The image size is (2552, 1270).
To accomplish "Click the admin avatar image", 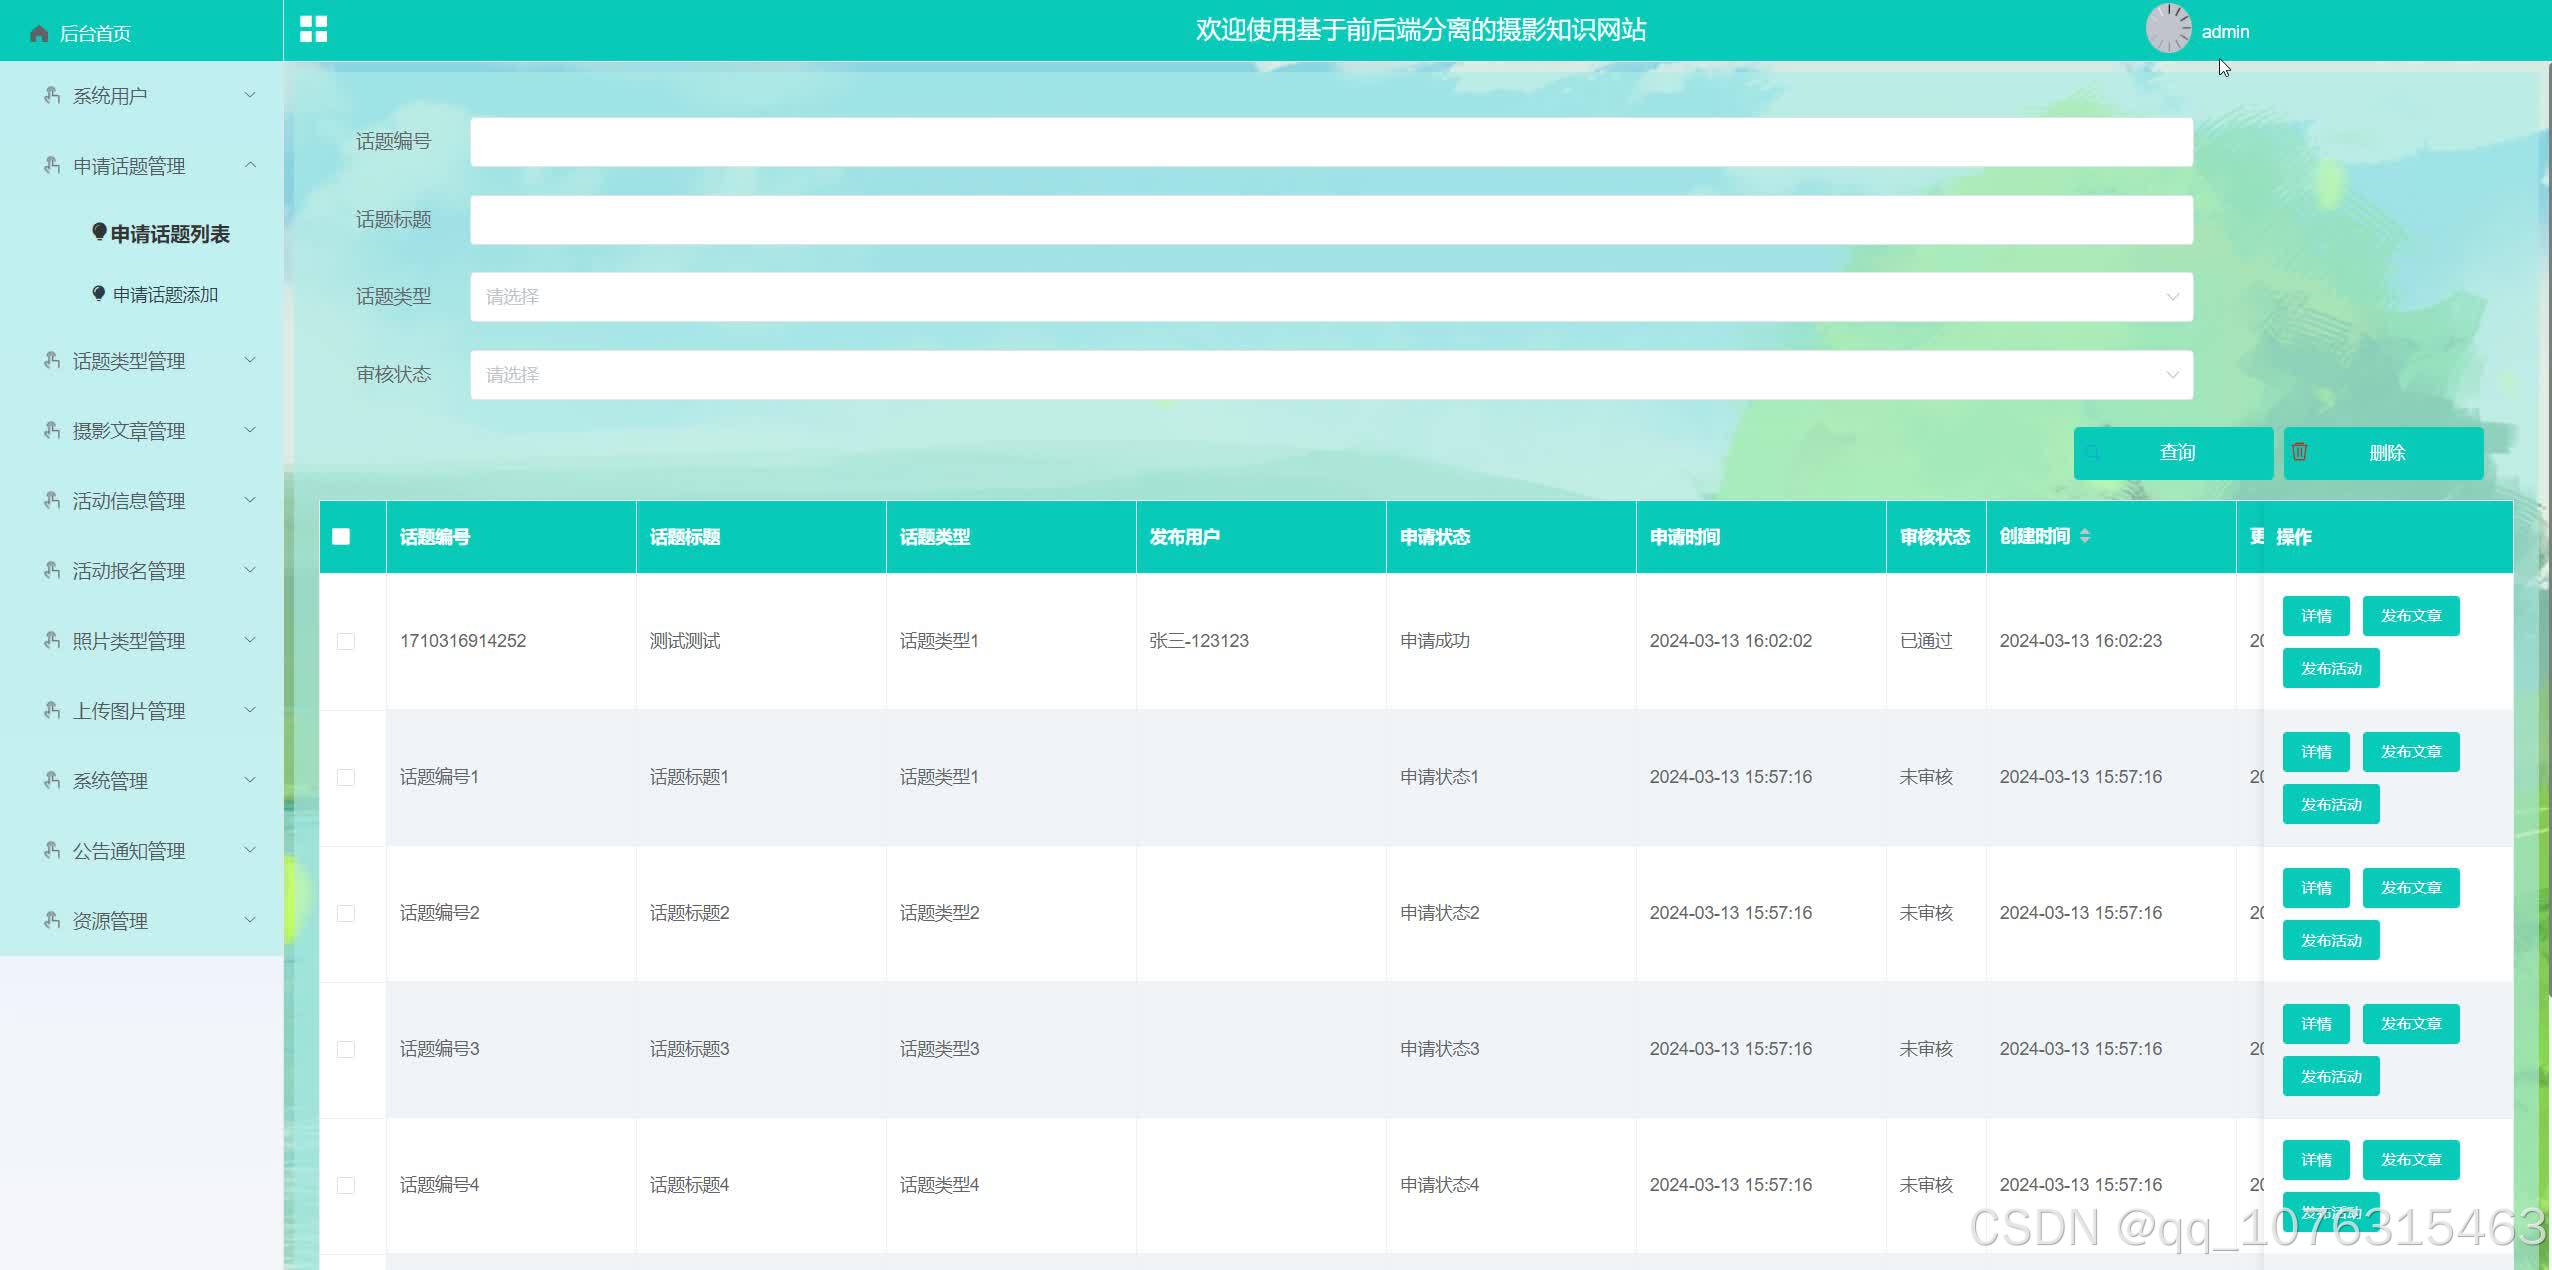I will coord(2168,29).
